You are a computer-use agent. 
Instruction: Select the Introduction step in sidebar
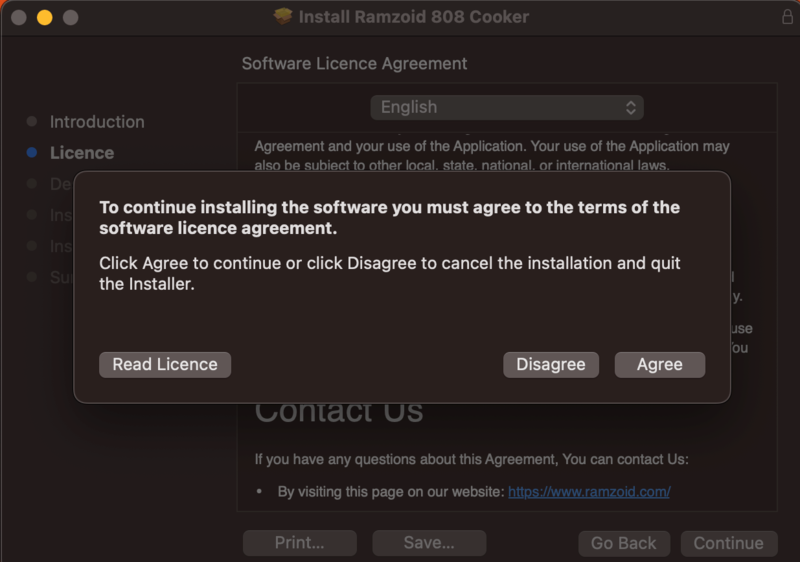point(97,122)
